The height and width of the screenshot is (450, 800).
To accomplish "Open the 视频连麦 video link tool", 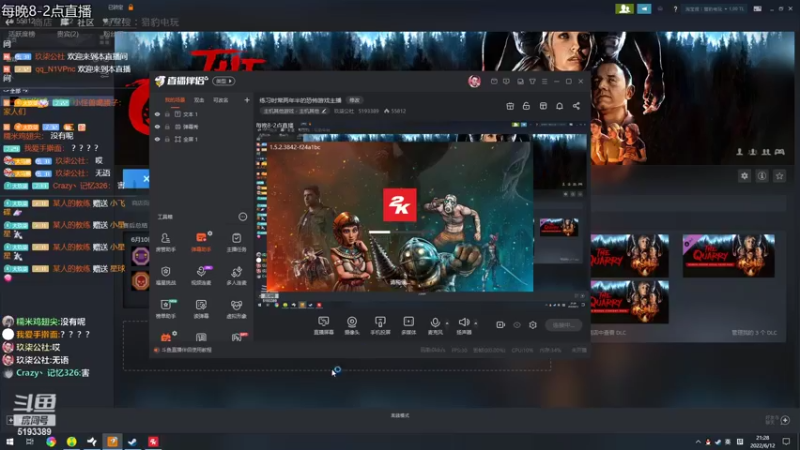I will (201, 276).
